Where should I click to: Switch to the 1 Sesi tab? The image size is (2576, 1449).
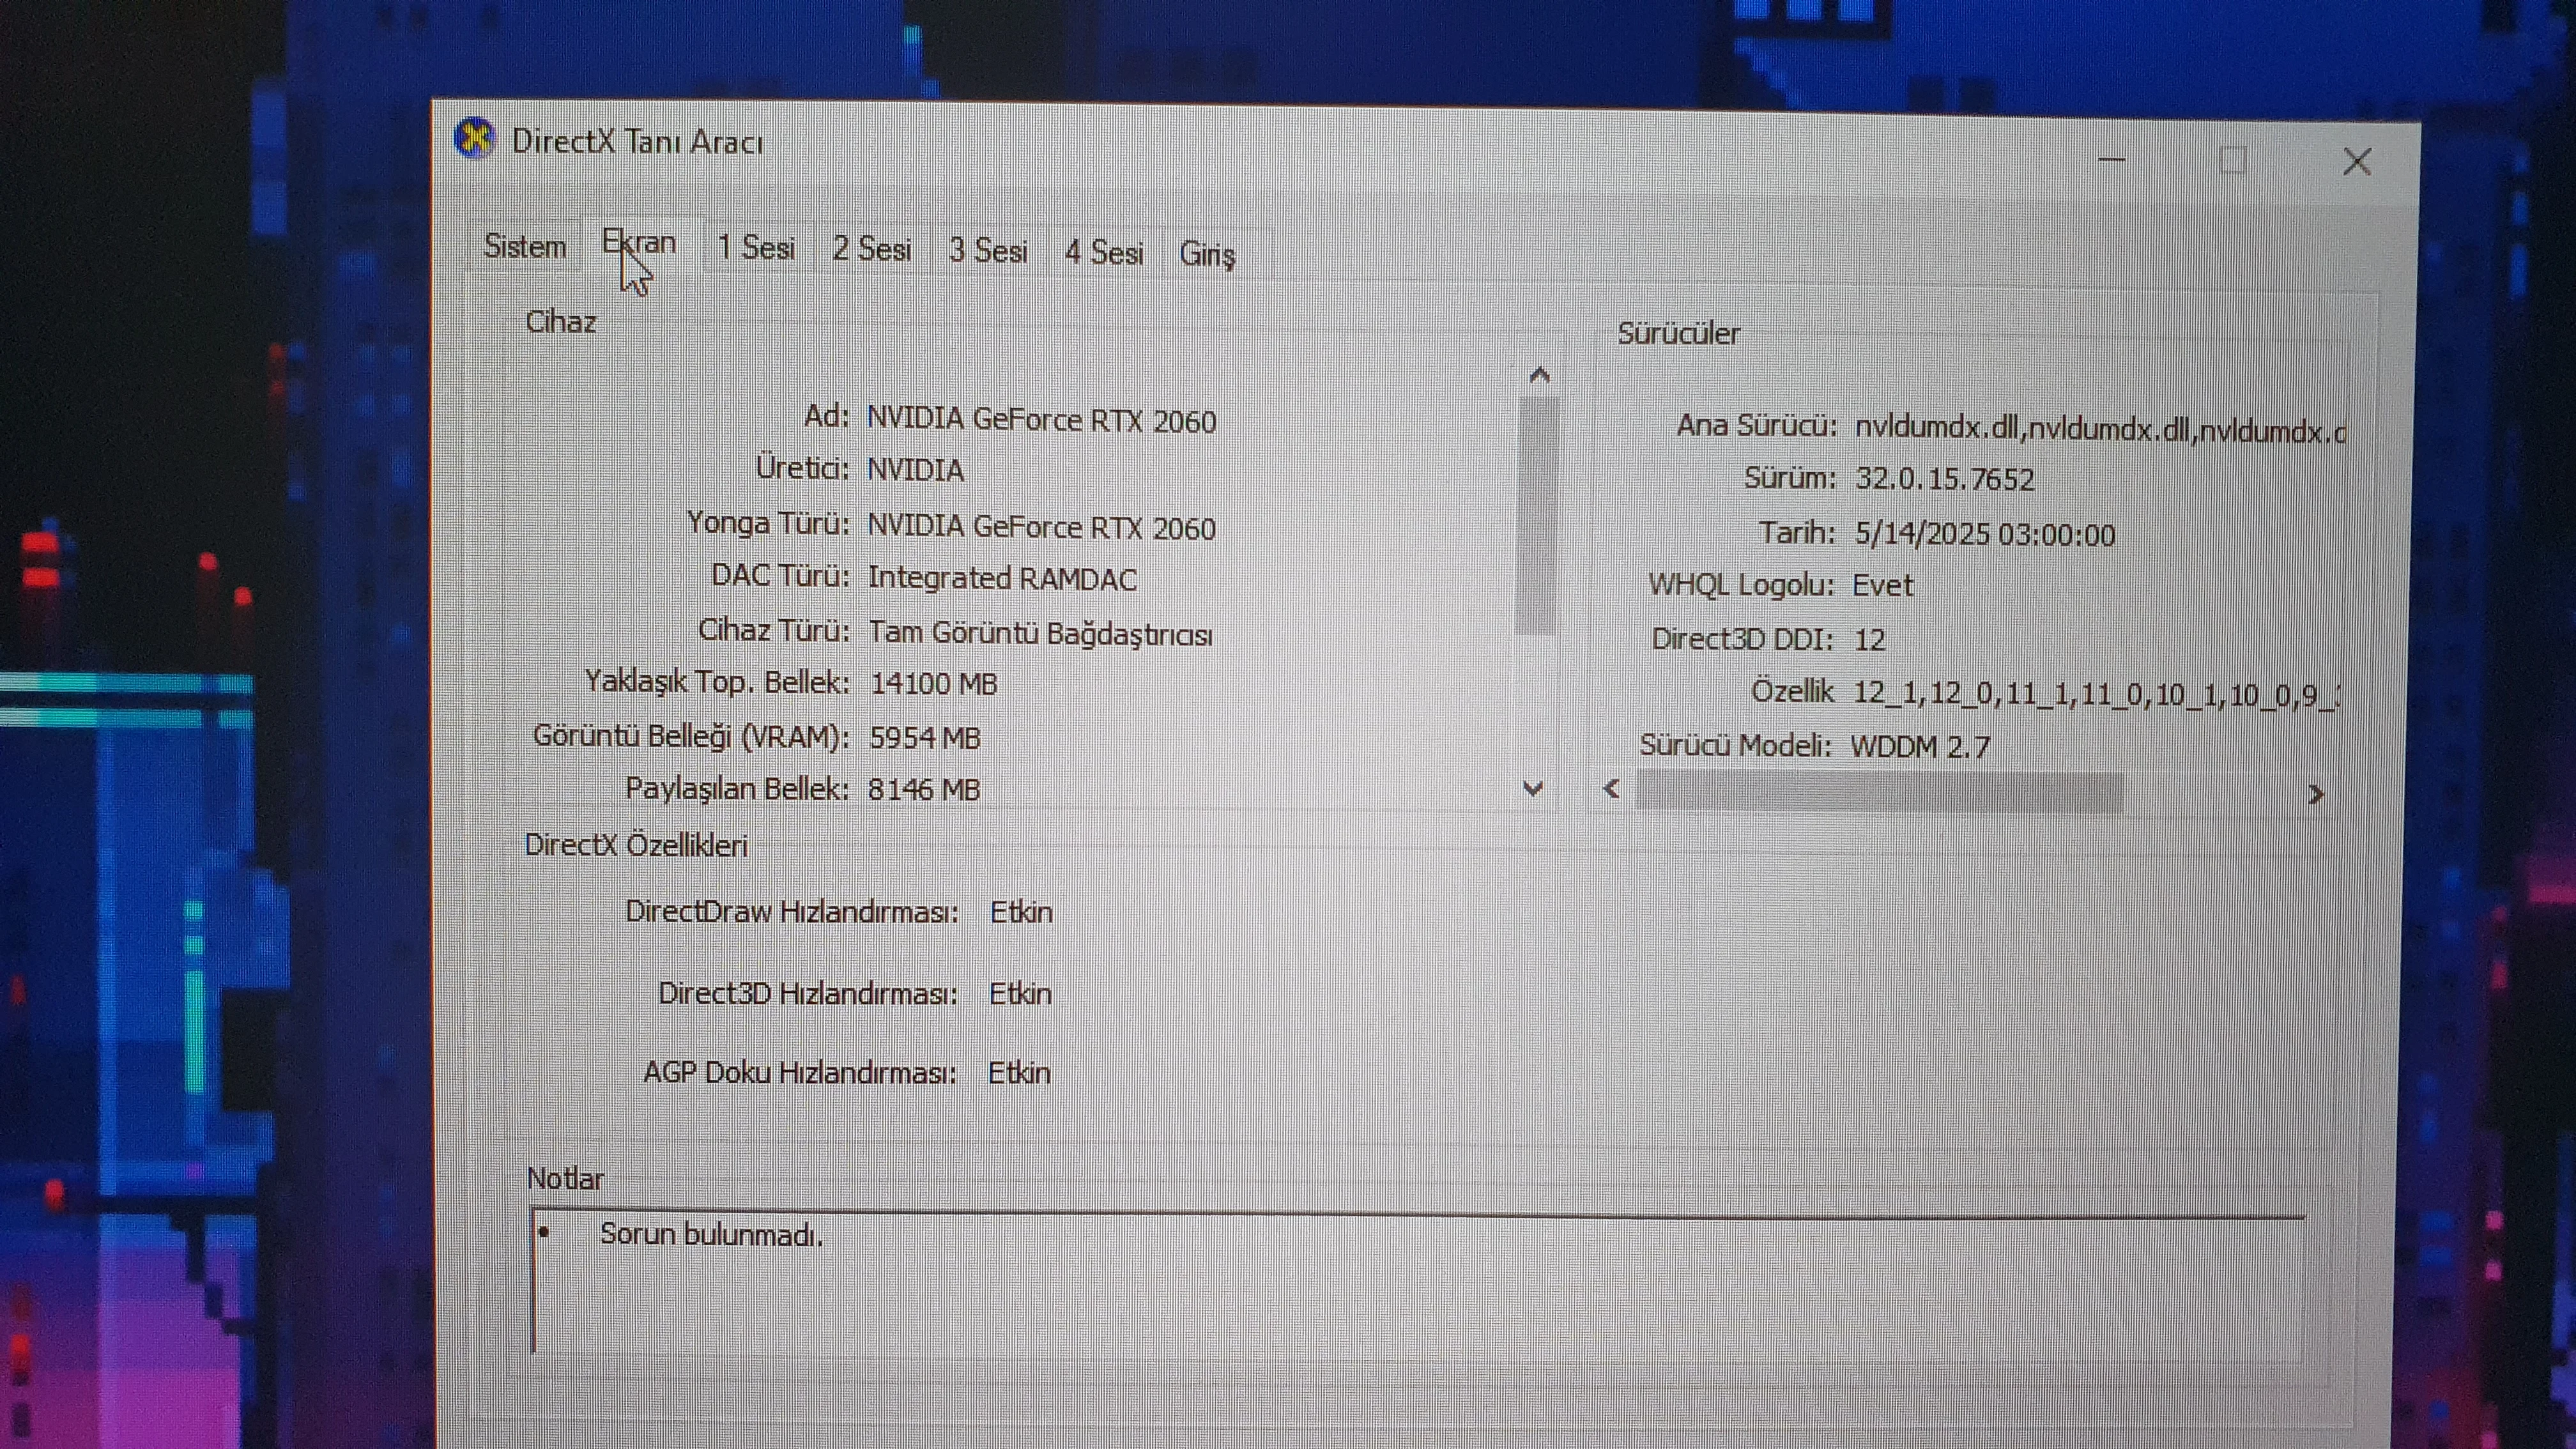[x=757, y=248]
